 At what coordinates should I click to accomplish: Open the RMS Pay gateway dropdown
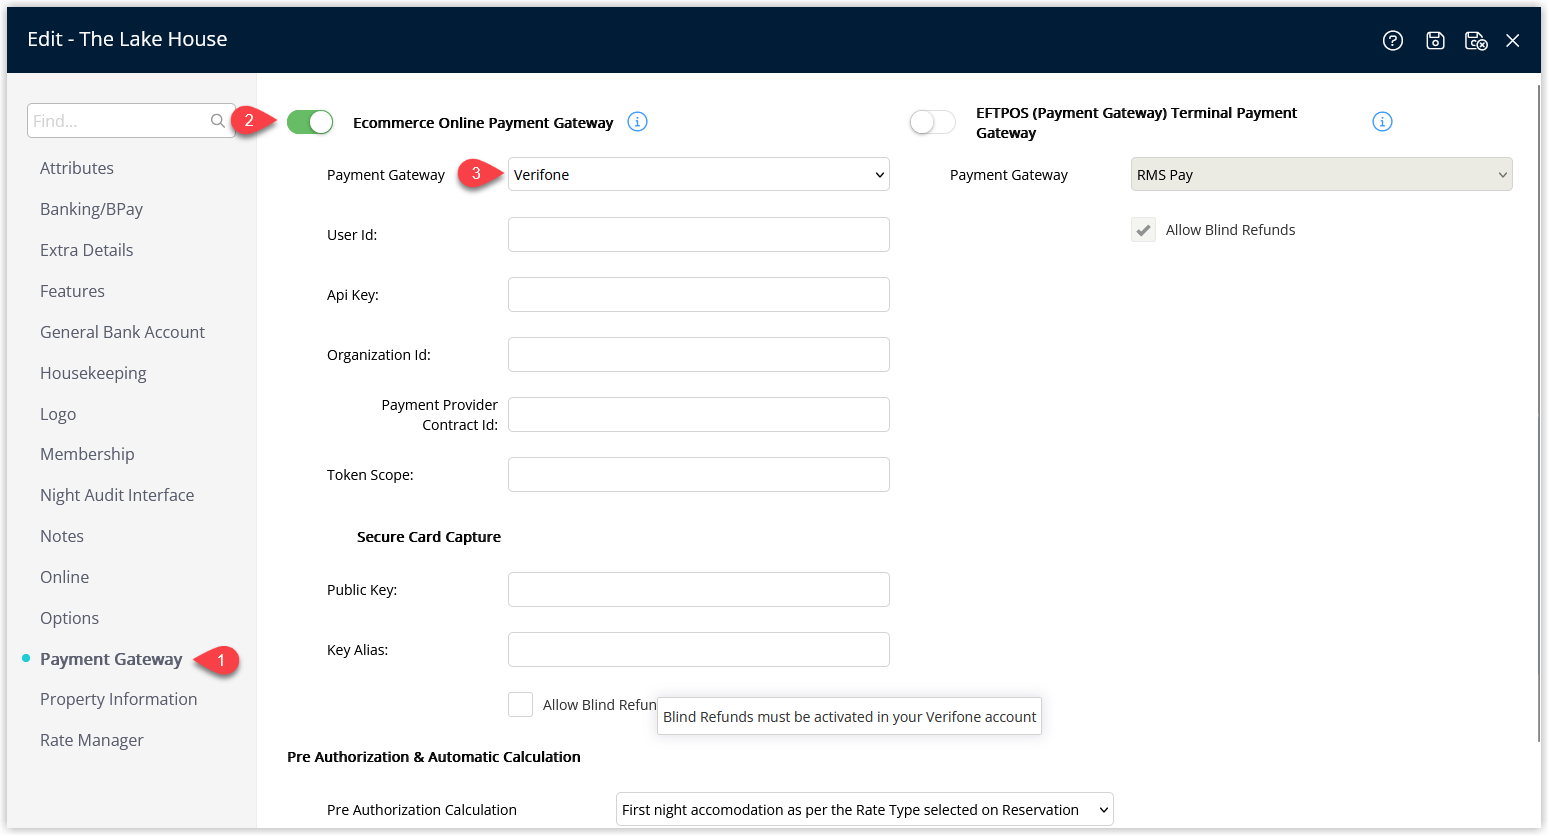(x=1321, y=174)
